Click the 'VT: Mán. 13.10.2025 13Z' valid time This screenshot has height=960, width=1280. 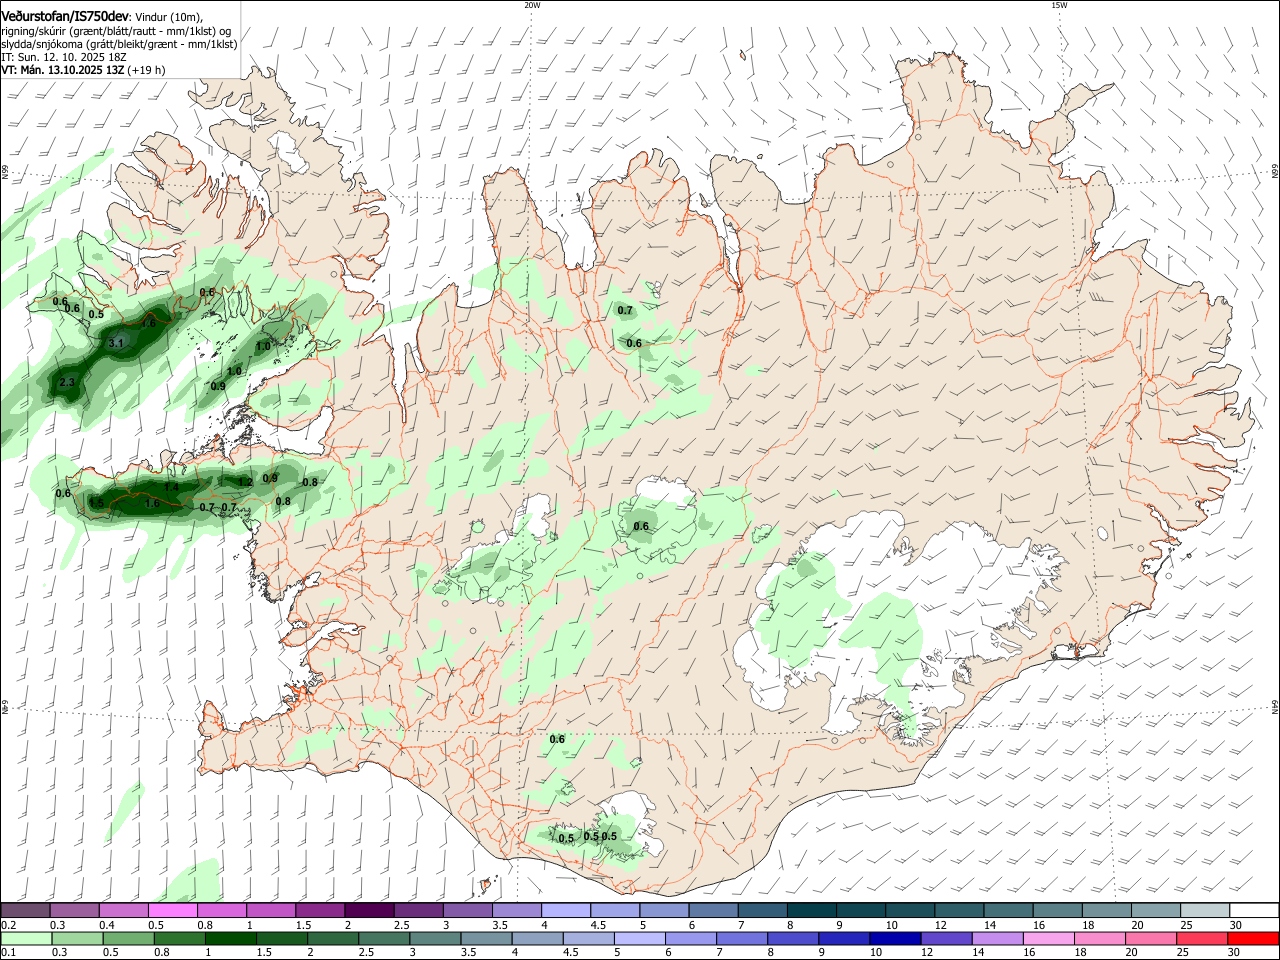[62, 70]
